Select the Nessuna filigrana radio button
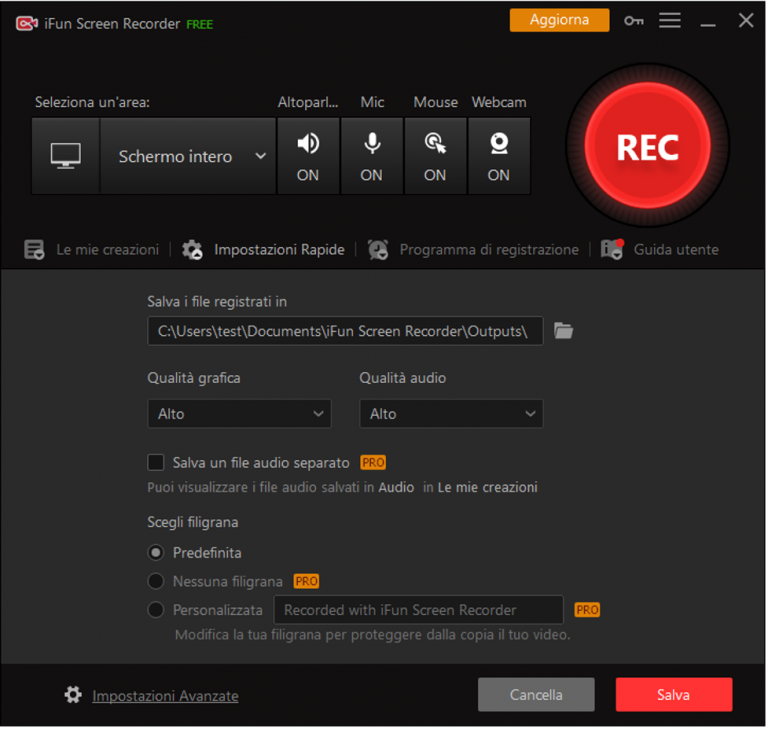This screenshot has height=729, width=768. 156,582
